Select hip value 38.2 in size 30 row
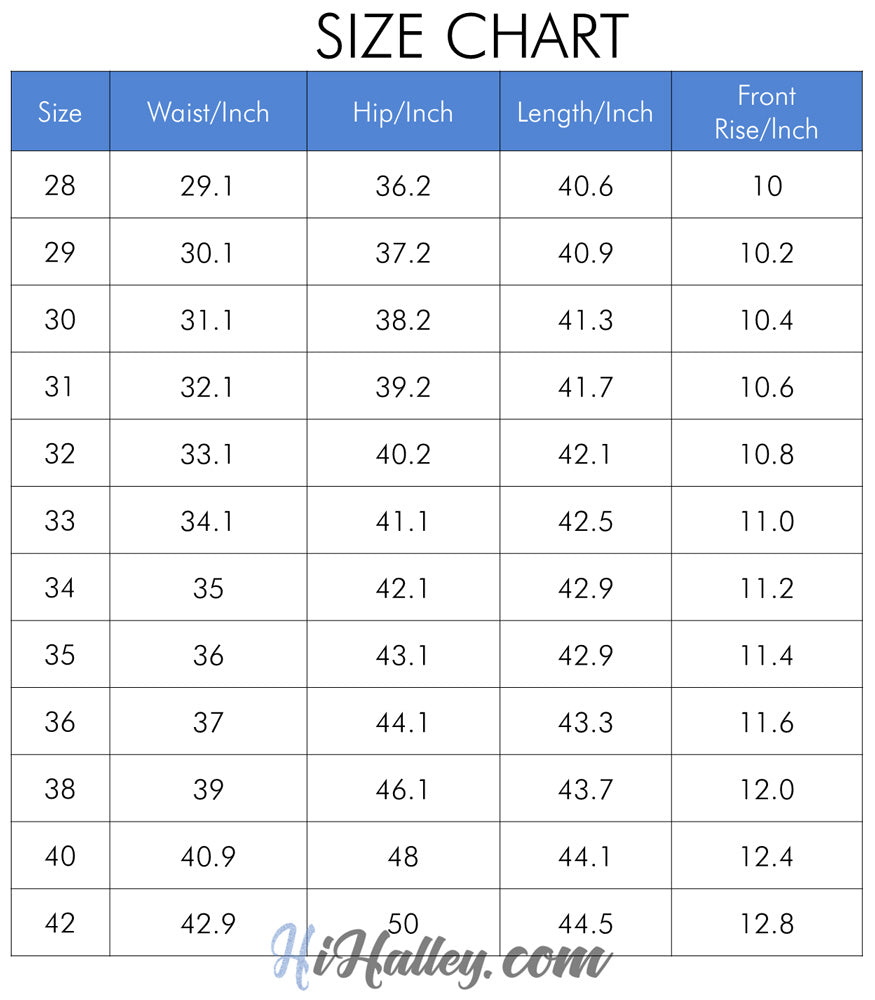Viewport: 875px width, 1000px height. coord(403,320)
